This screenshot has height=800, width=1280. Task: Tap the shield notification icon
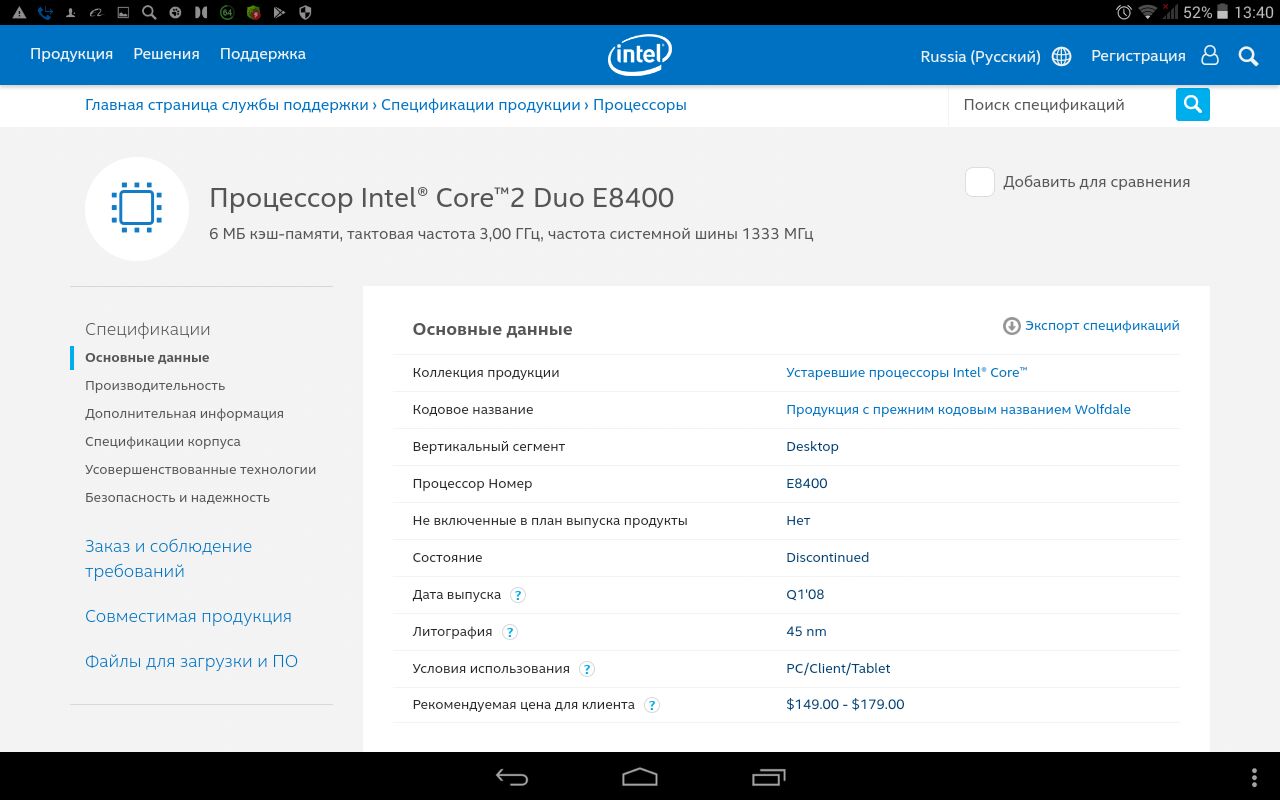click(306, 13)
